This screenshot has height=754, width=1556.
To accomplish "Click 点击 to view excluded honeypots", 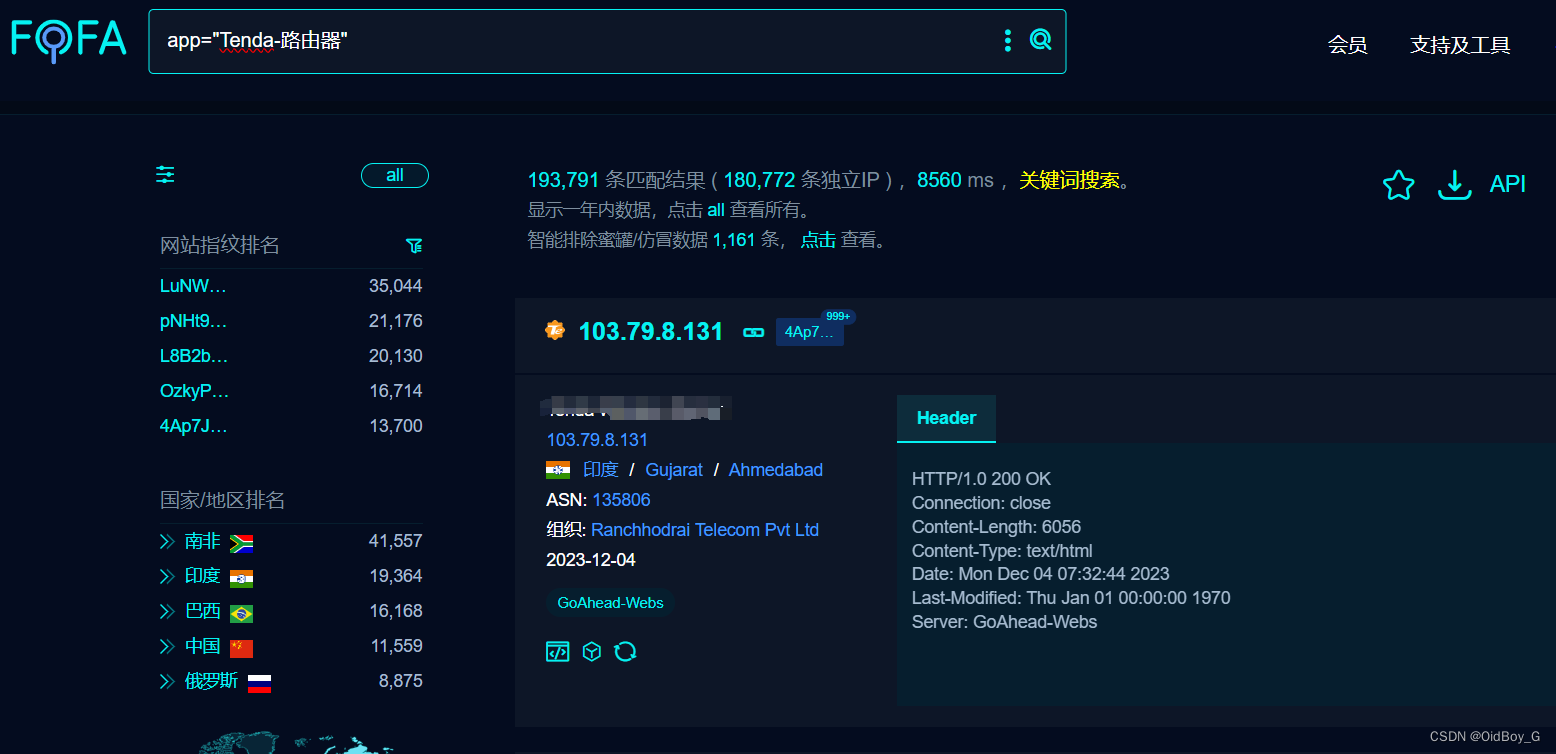I will tap(818, 240).
